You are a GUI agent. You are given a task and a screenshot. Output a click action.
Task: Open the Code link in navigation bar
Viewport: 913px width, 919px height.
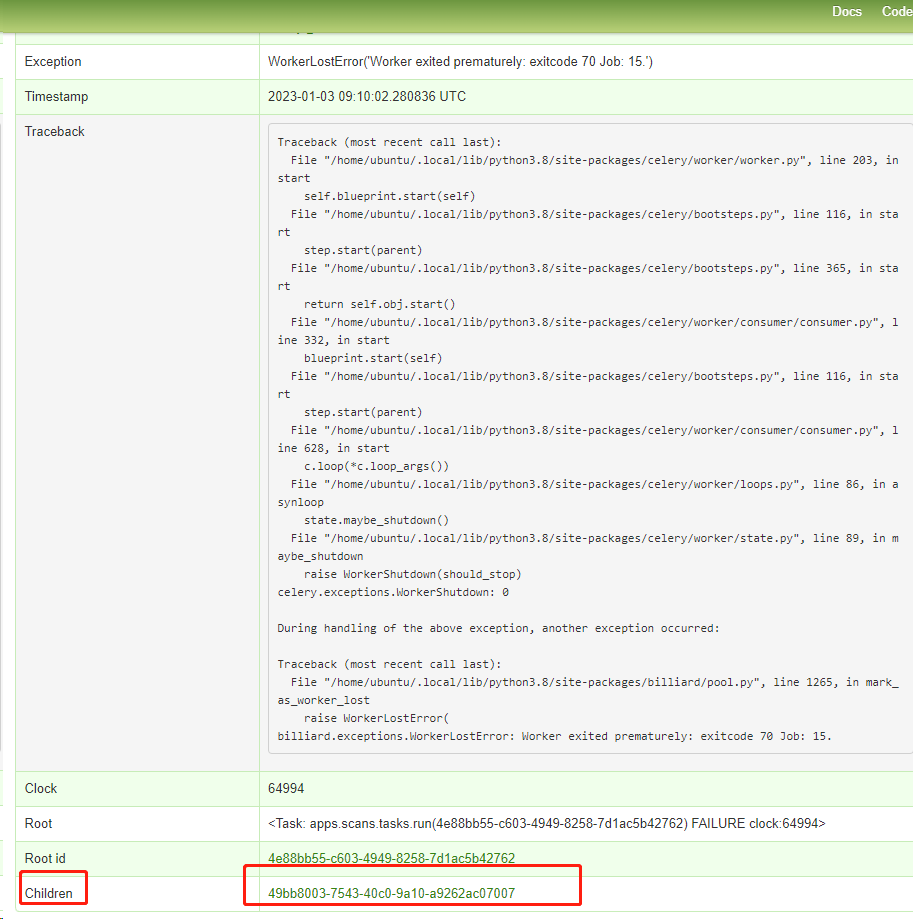click(x=897, y=11)
